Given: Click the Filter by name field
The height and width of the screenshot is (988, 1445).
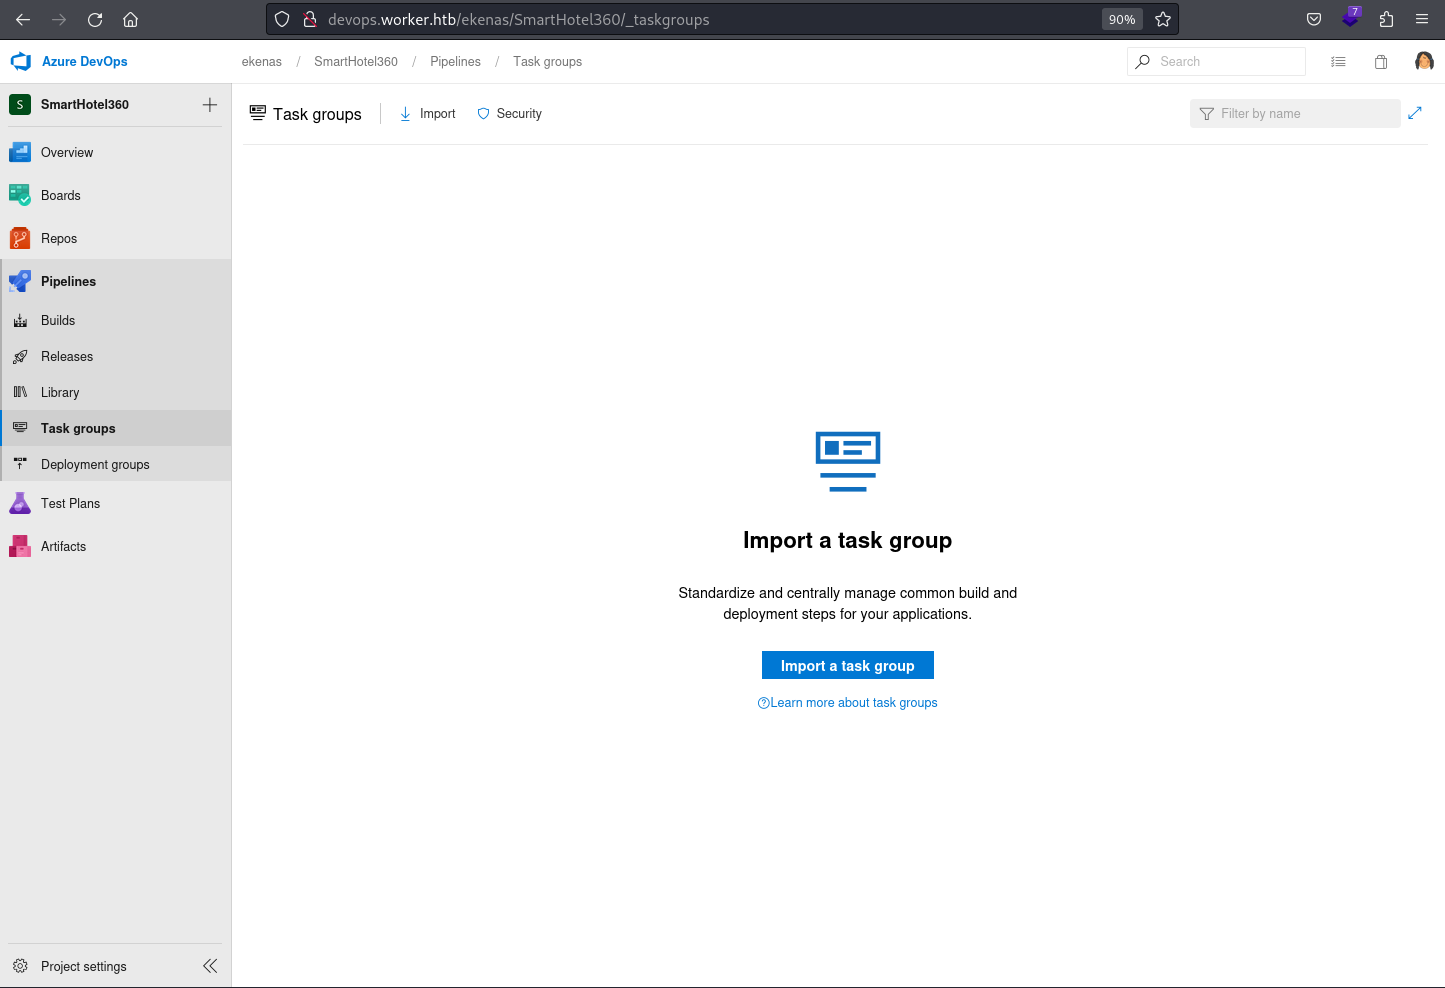Looking at the screenshot, I should pos(1295,114).
